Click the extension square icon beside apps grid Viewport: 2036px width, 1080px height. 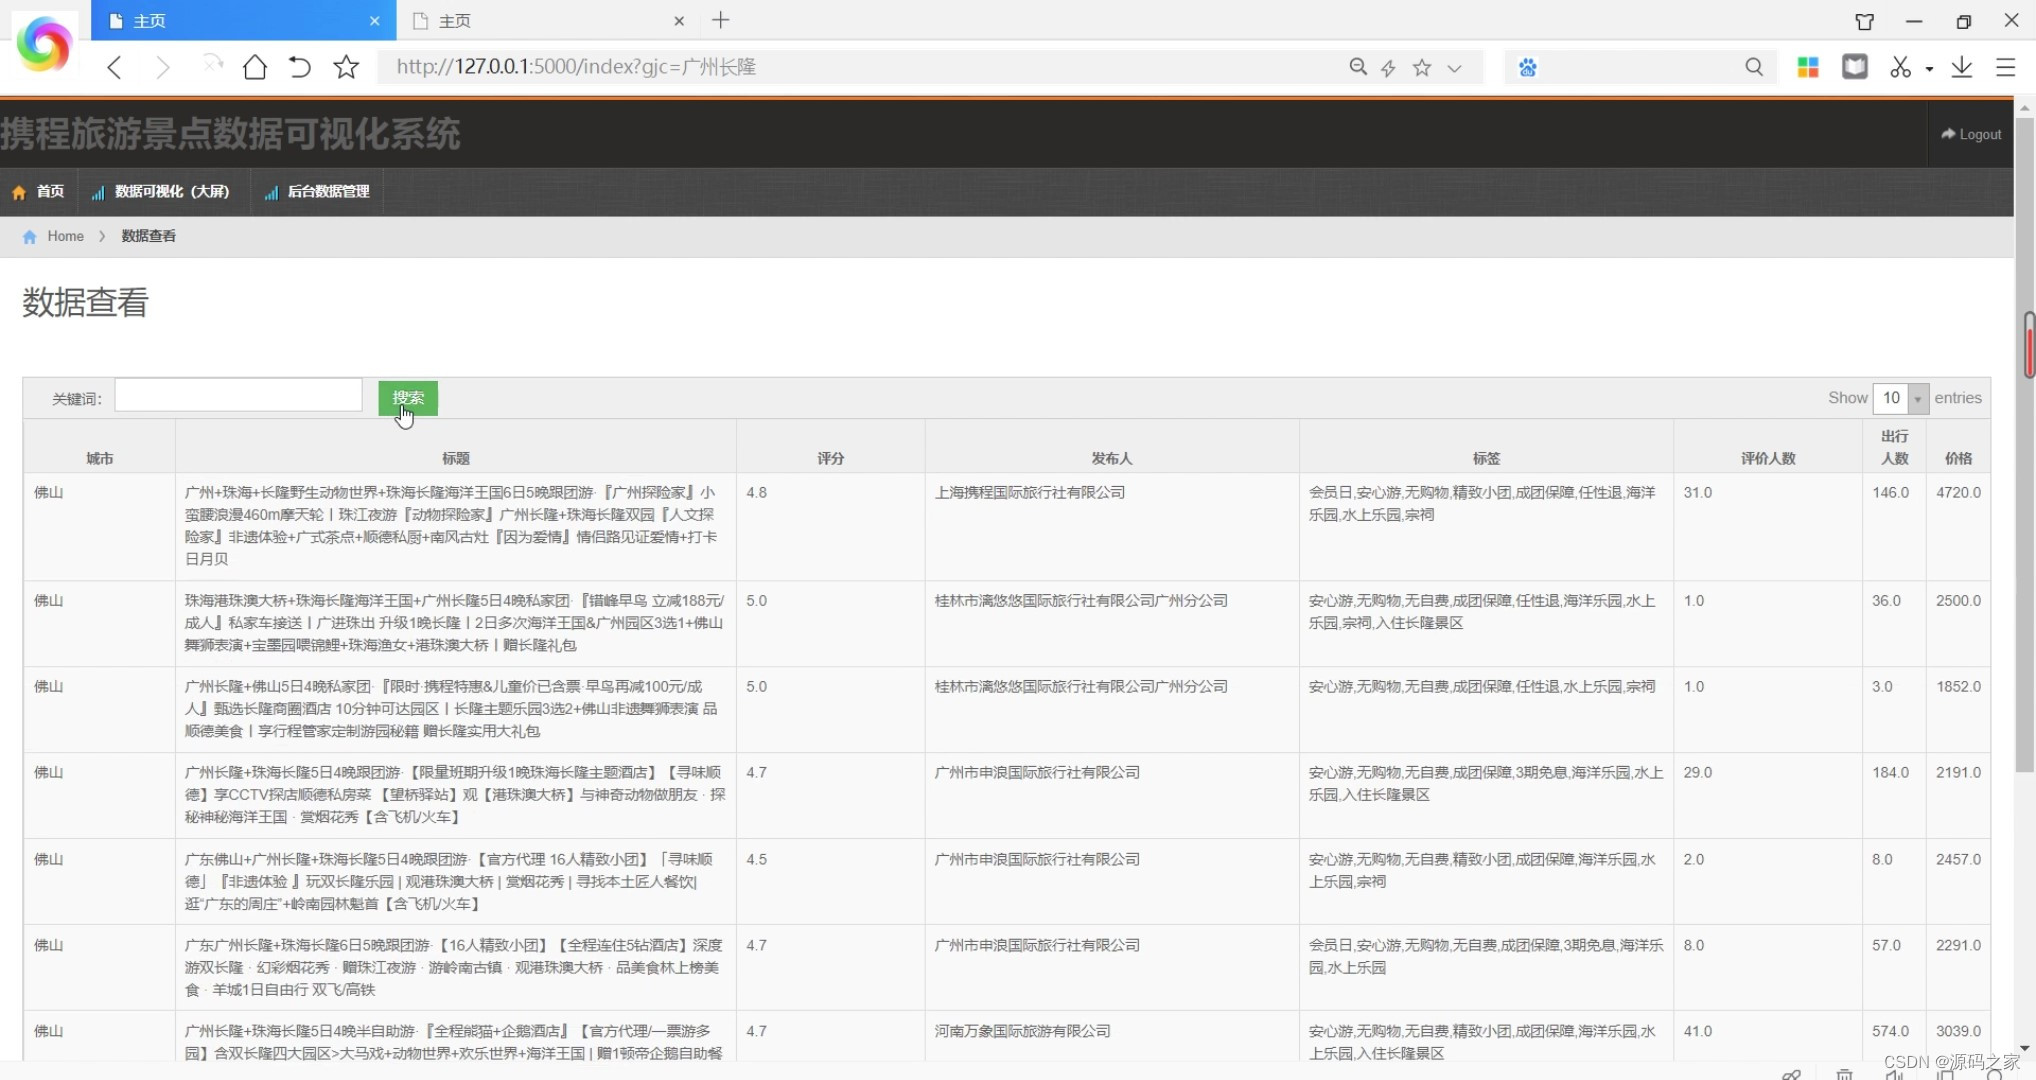click(1854, 67)
